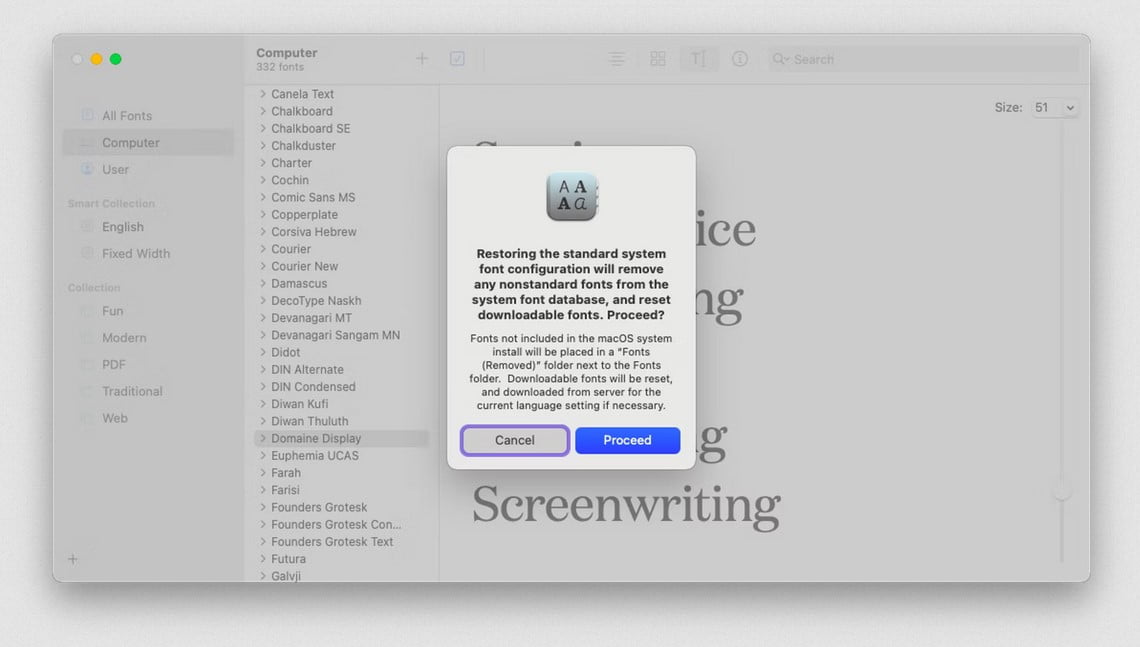Select Devanagari Sangam MN in font list
This screenshot has height=647, width=1140.
335,335
